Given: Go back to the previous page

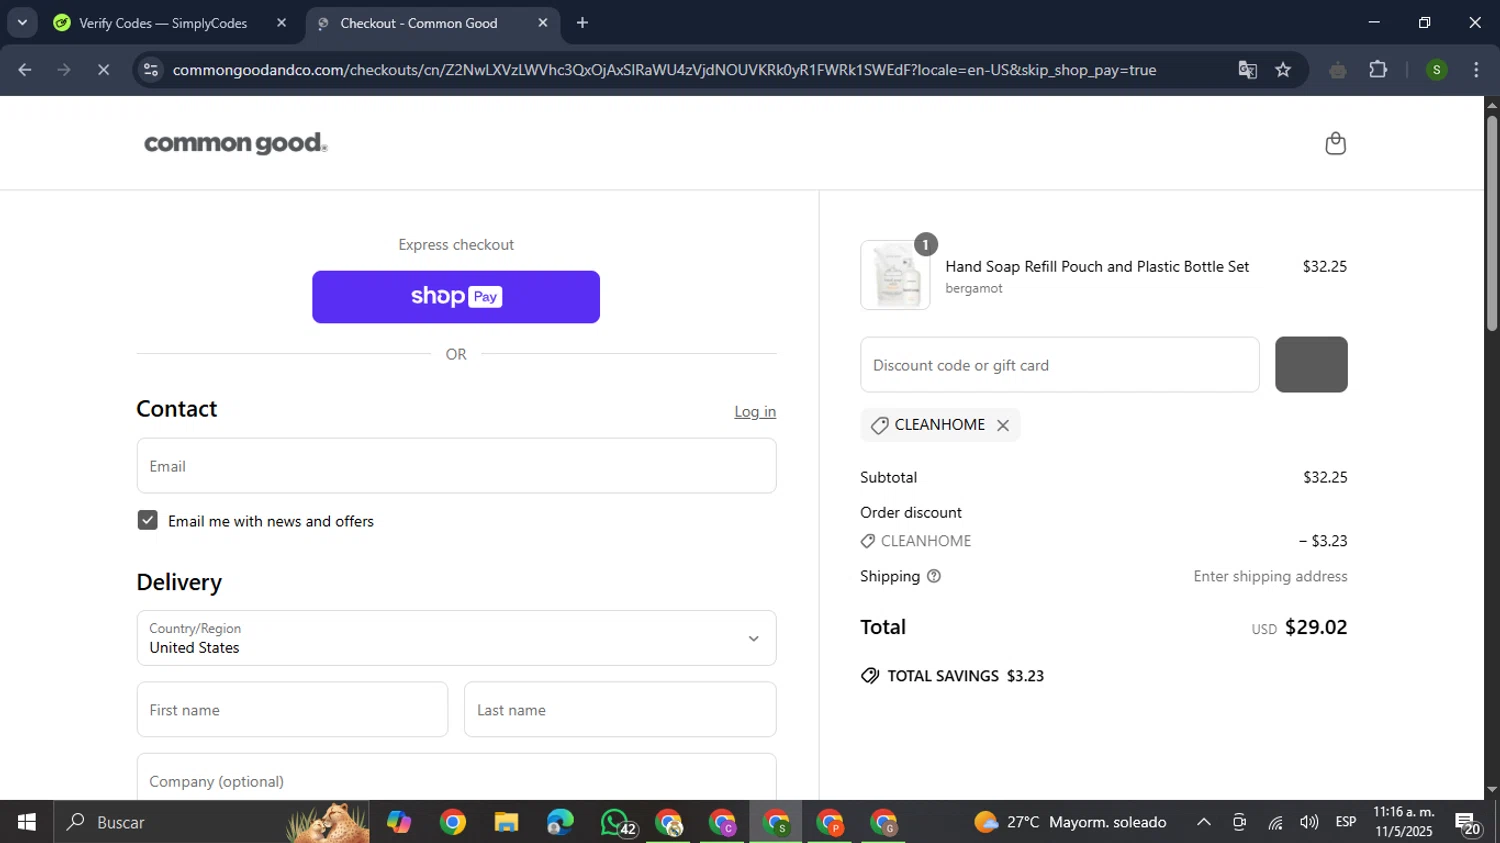Looking at the screenshot, I should (x=25, y=70).
